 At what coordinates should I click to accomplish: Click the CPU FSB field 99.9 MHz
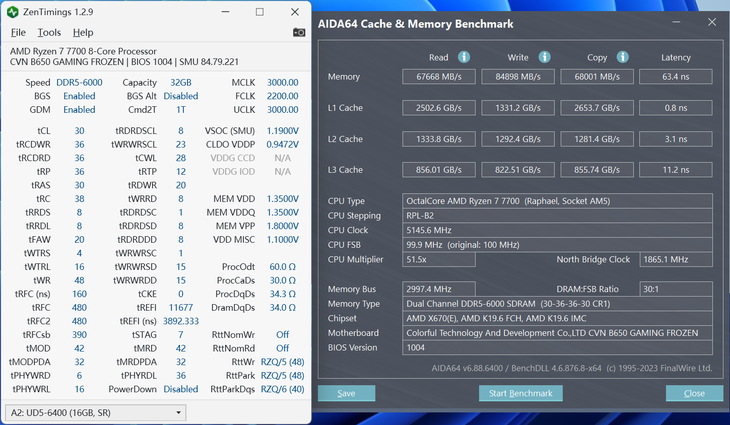point(557,245)
